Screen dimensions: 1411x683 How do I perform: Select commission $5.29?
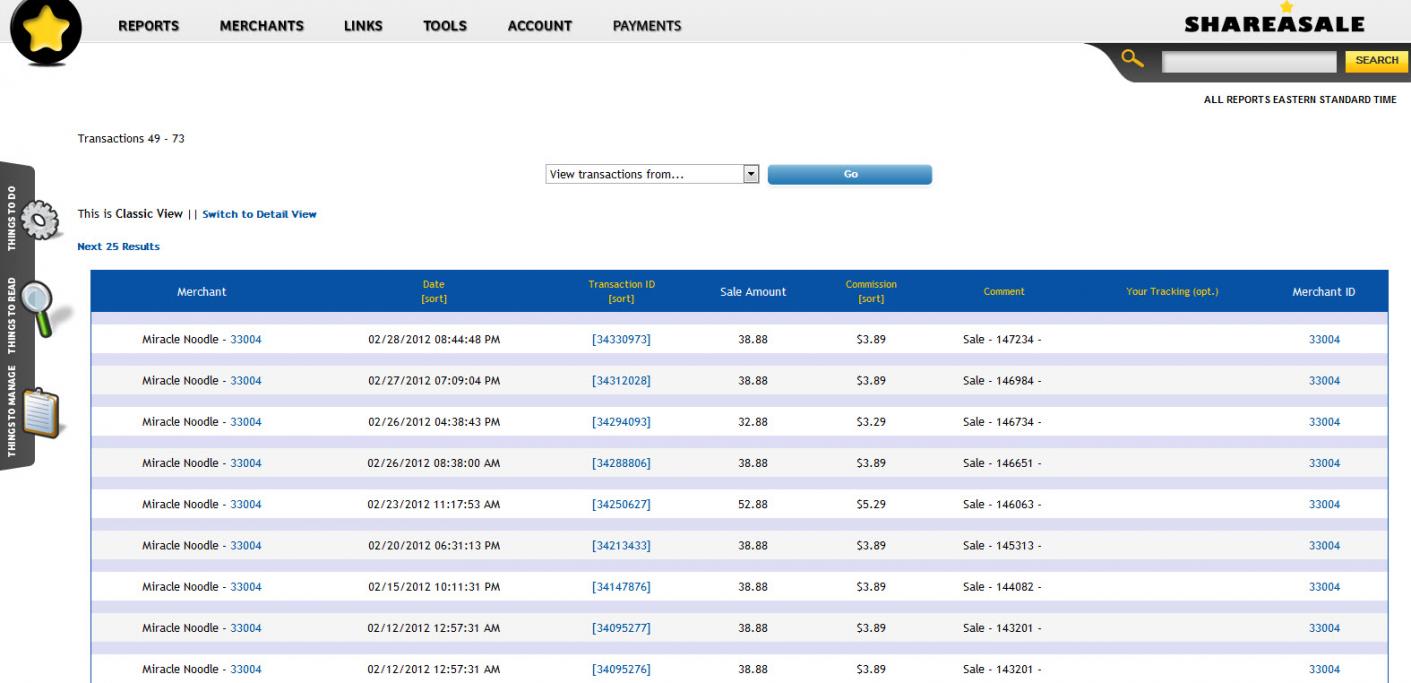point(871,504)
